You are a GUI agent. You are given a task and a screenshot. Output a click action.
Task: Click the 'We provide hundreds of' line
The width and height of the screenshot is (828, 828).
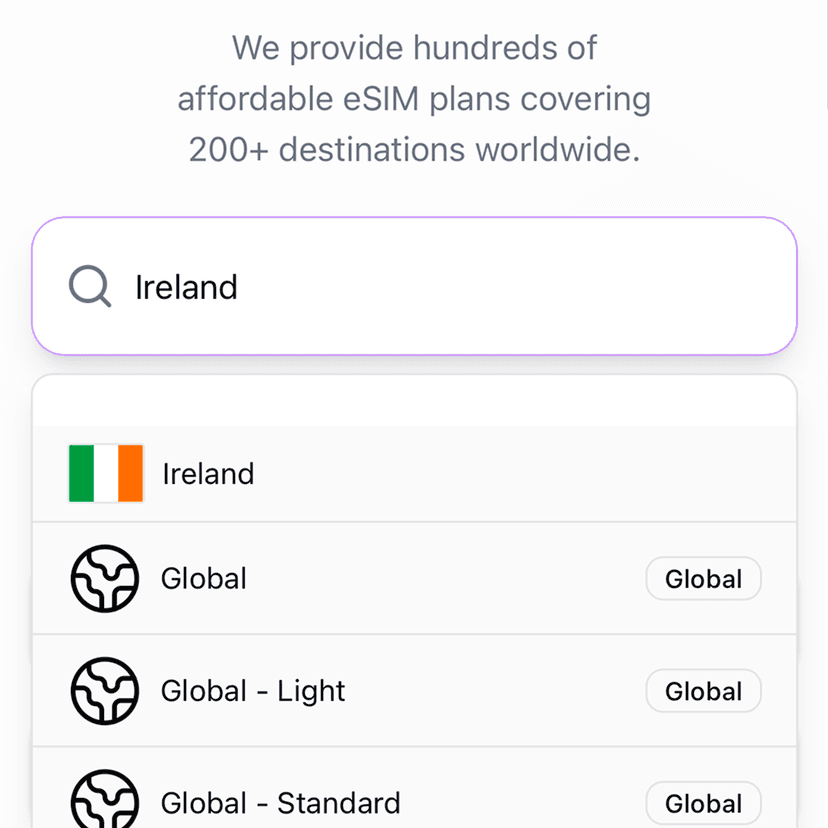point(414,47)
